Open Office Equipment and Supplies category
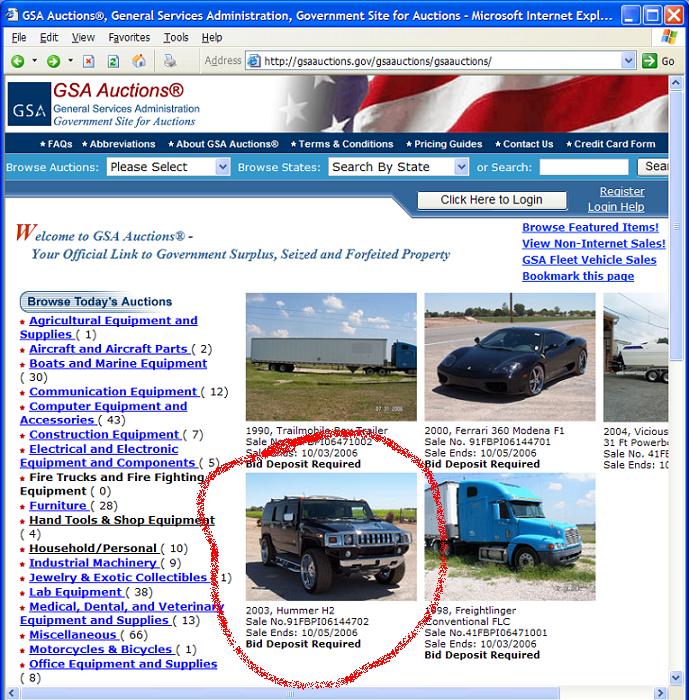The width and height of the screenshot is (689, 700). click(123, 664)
